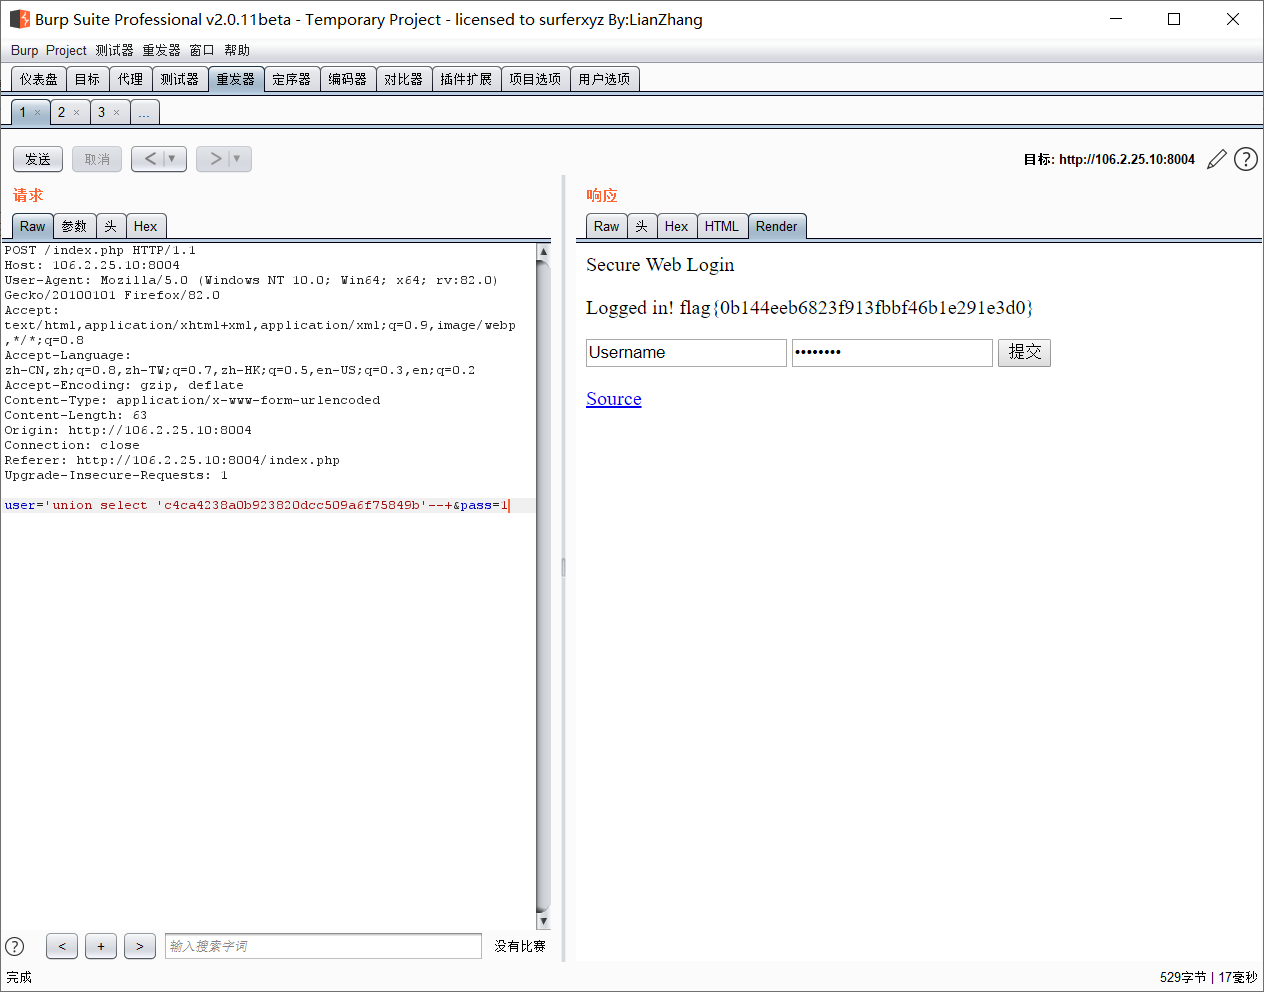This screenshot has height=992, width=1264.
Task: Click the 发送 send button
Action: pyautogui.click(x=38, y=159)
